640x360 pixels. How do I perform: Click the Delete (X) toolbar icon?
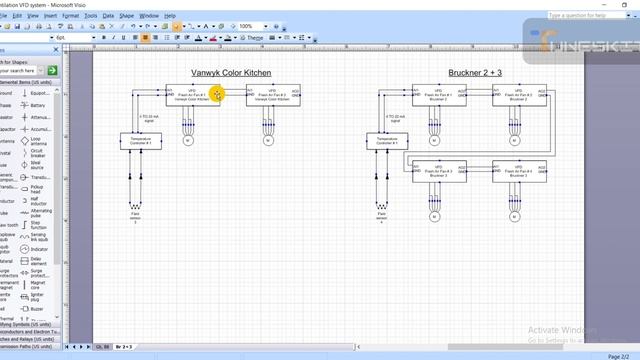click(112, 27)
